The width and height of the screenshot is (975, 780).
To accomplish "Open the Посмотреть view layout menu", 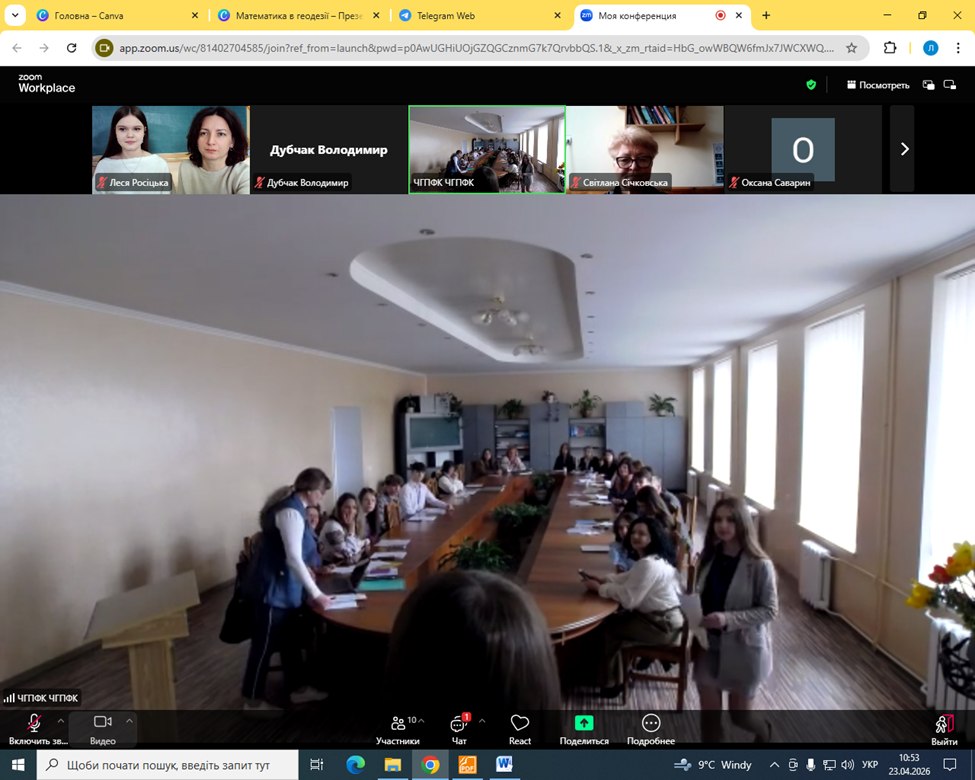I will (877, 85).
